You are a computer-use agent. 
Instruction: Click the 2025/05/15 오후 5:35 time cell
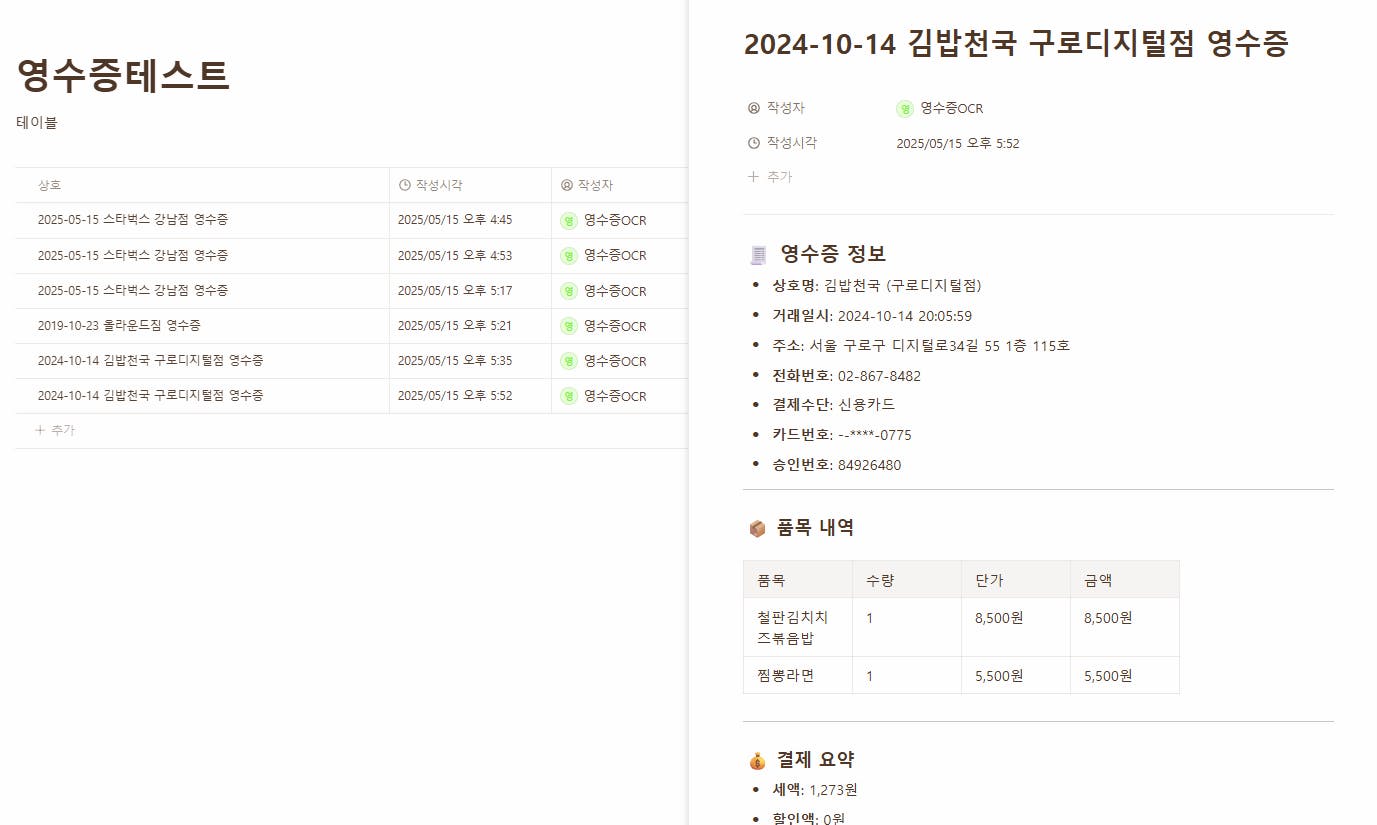(x=470, y=360)
